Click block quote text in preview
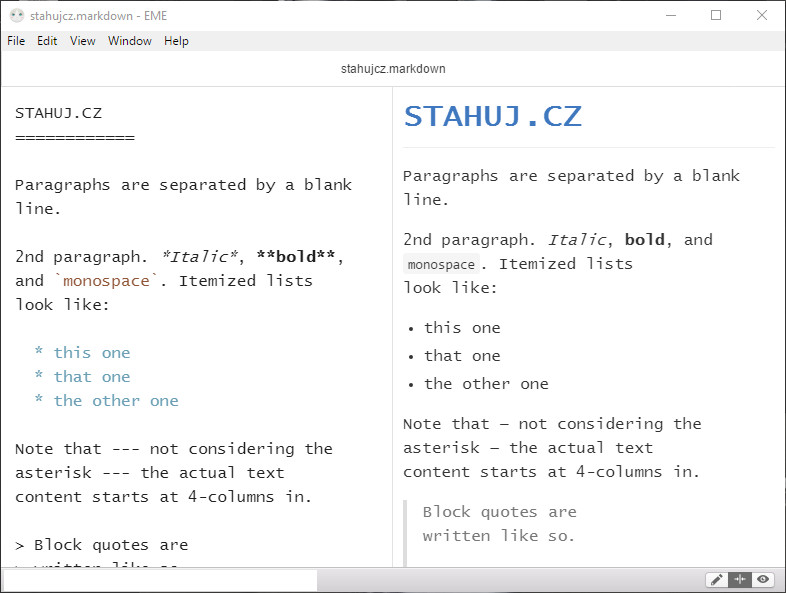786x593 pixels. pos(499,524)
